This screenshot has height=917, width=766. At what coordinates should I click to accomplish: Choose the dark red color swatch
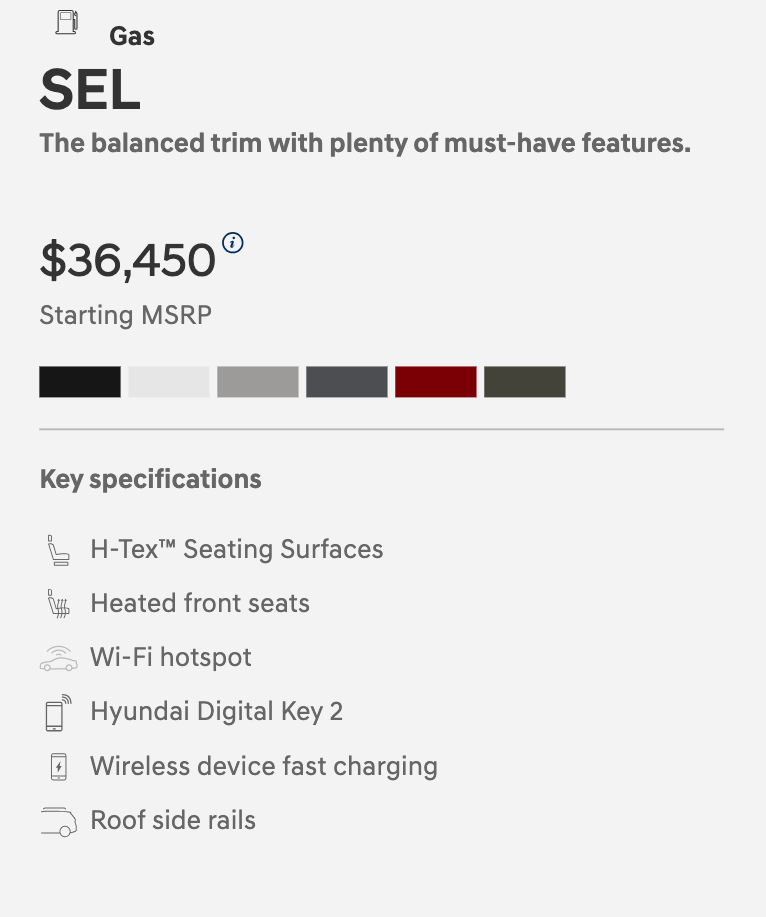[x=436, y=382]
